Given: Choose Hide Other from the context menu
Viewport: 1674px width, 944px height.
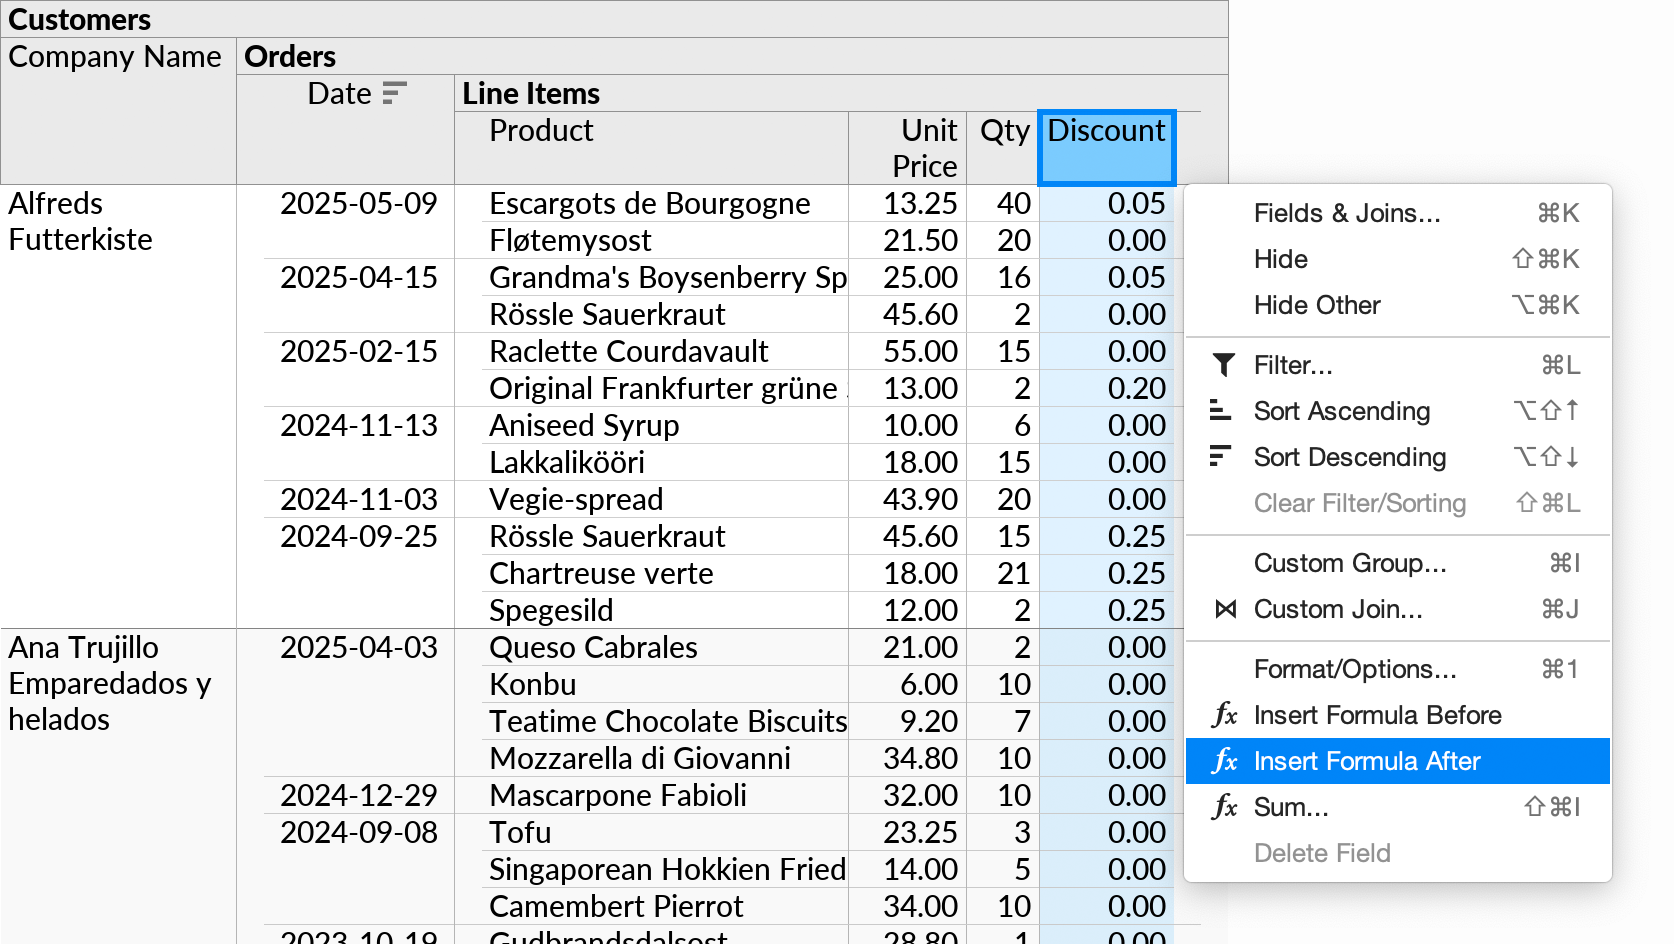Looking at the screenshot, I should (1317, 305).
